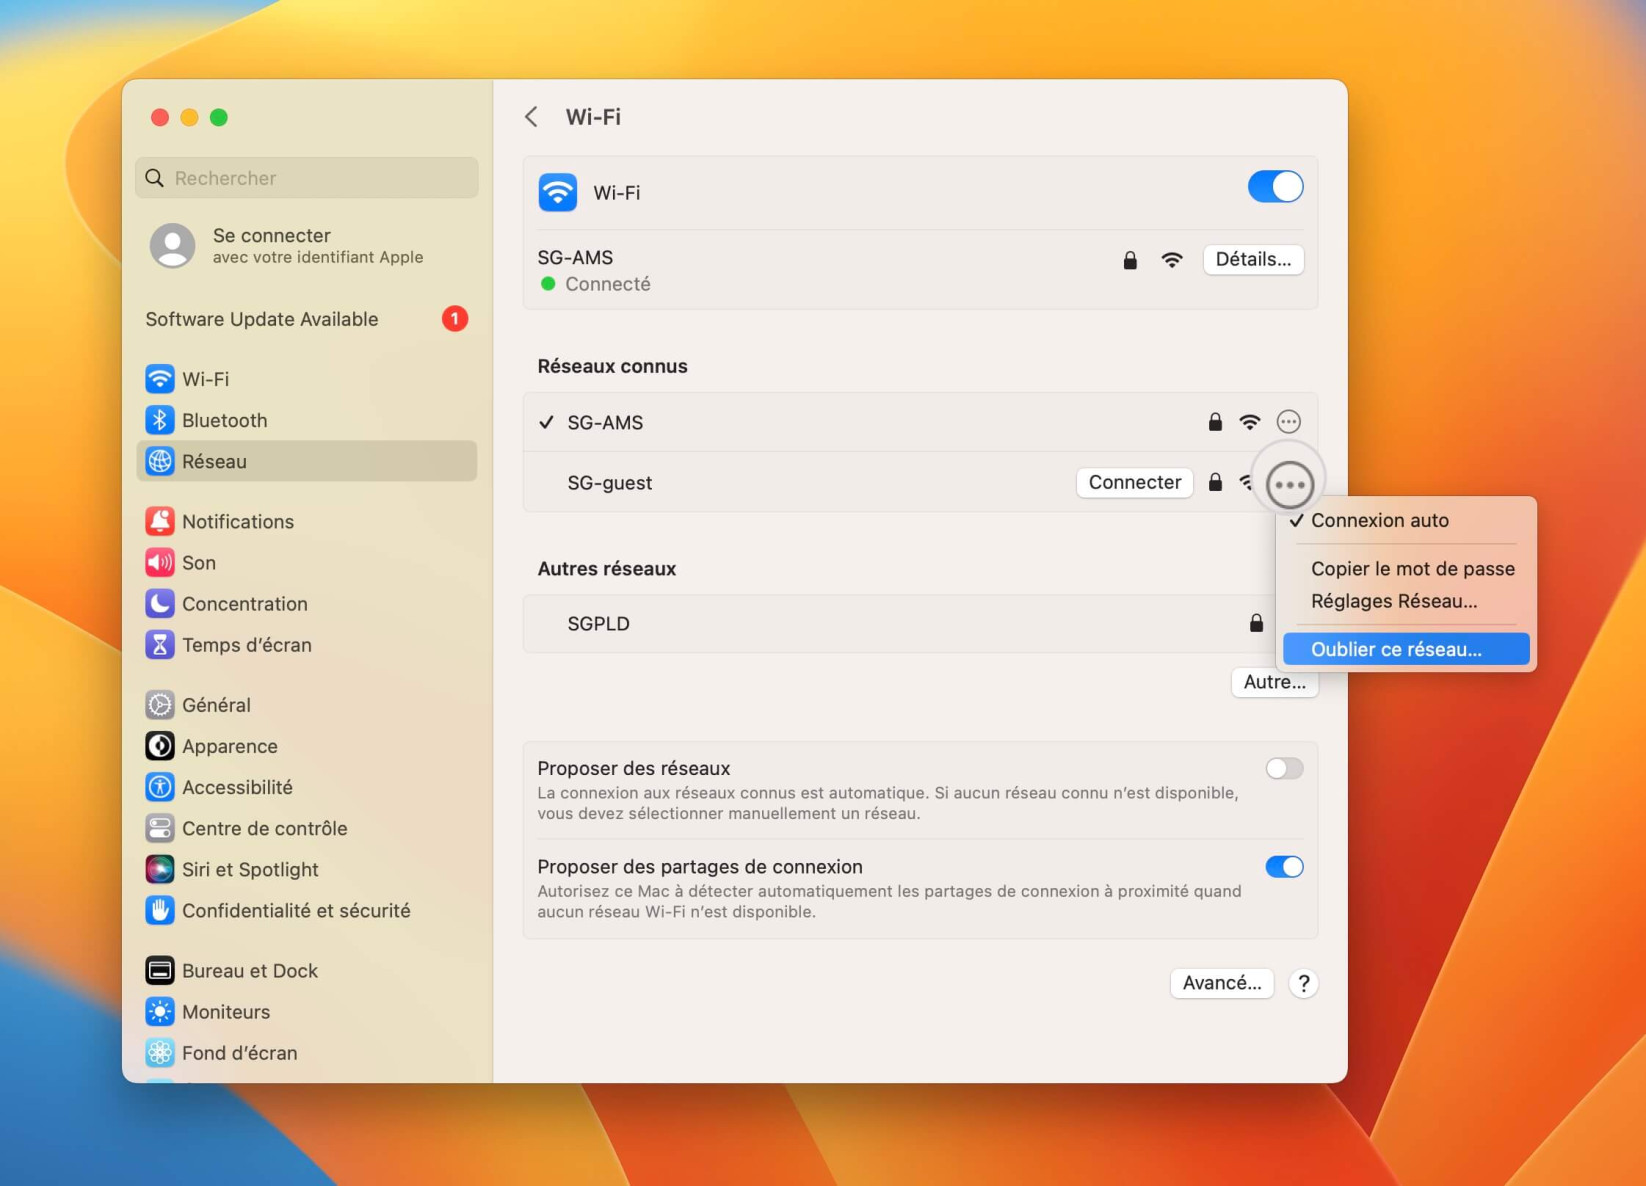Click the back chevron next to Wi-Fi title
1646x1186 pixels.
pos(531,116)
